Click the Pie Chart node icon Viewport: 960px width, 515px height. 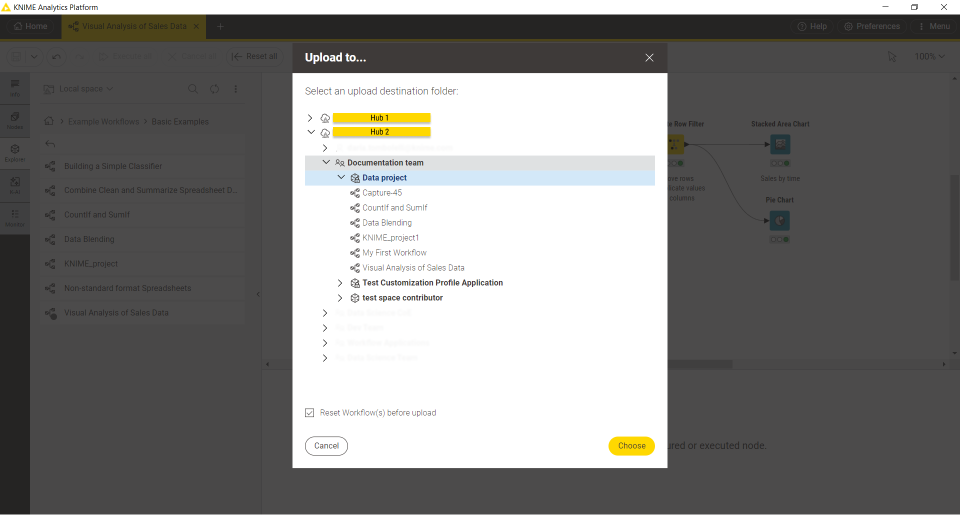pyautogui.click(x=779, y=221)
